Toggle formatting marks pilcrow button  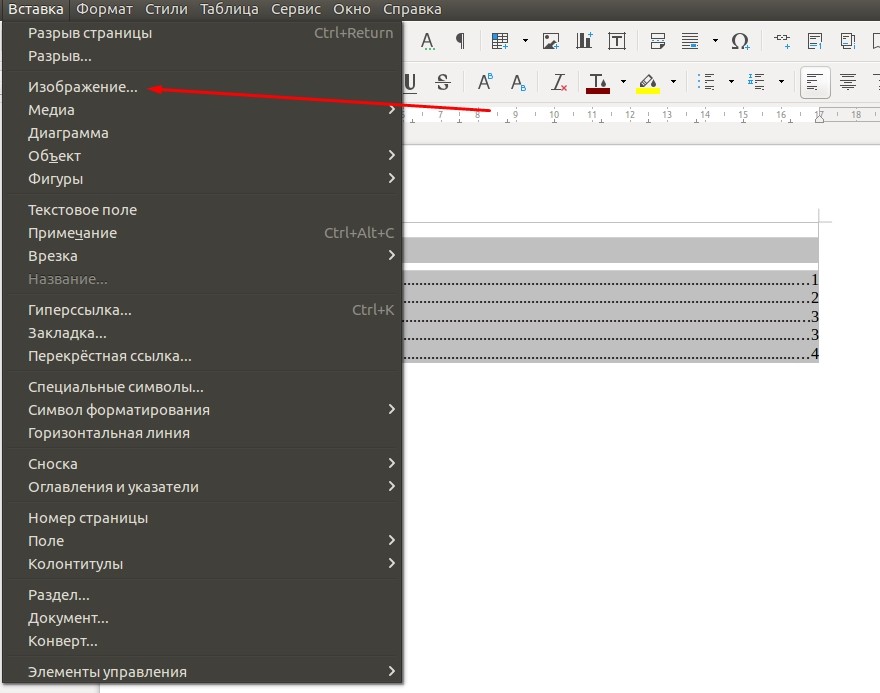click(460, 41)
